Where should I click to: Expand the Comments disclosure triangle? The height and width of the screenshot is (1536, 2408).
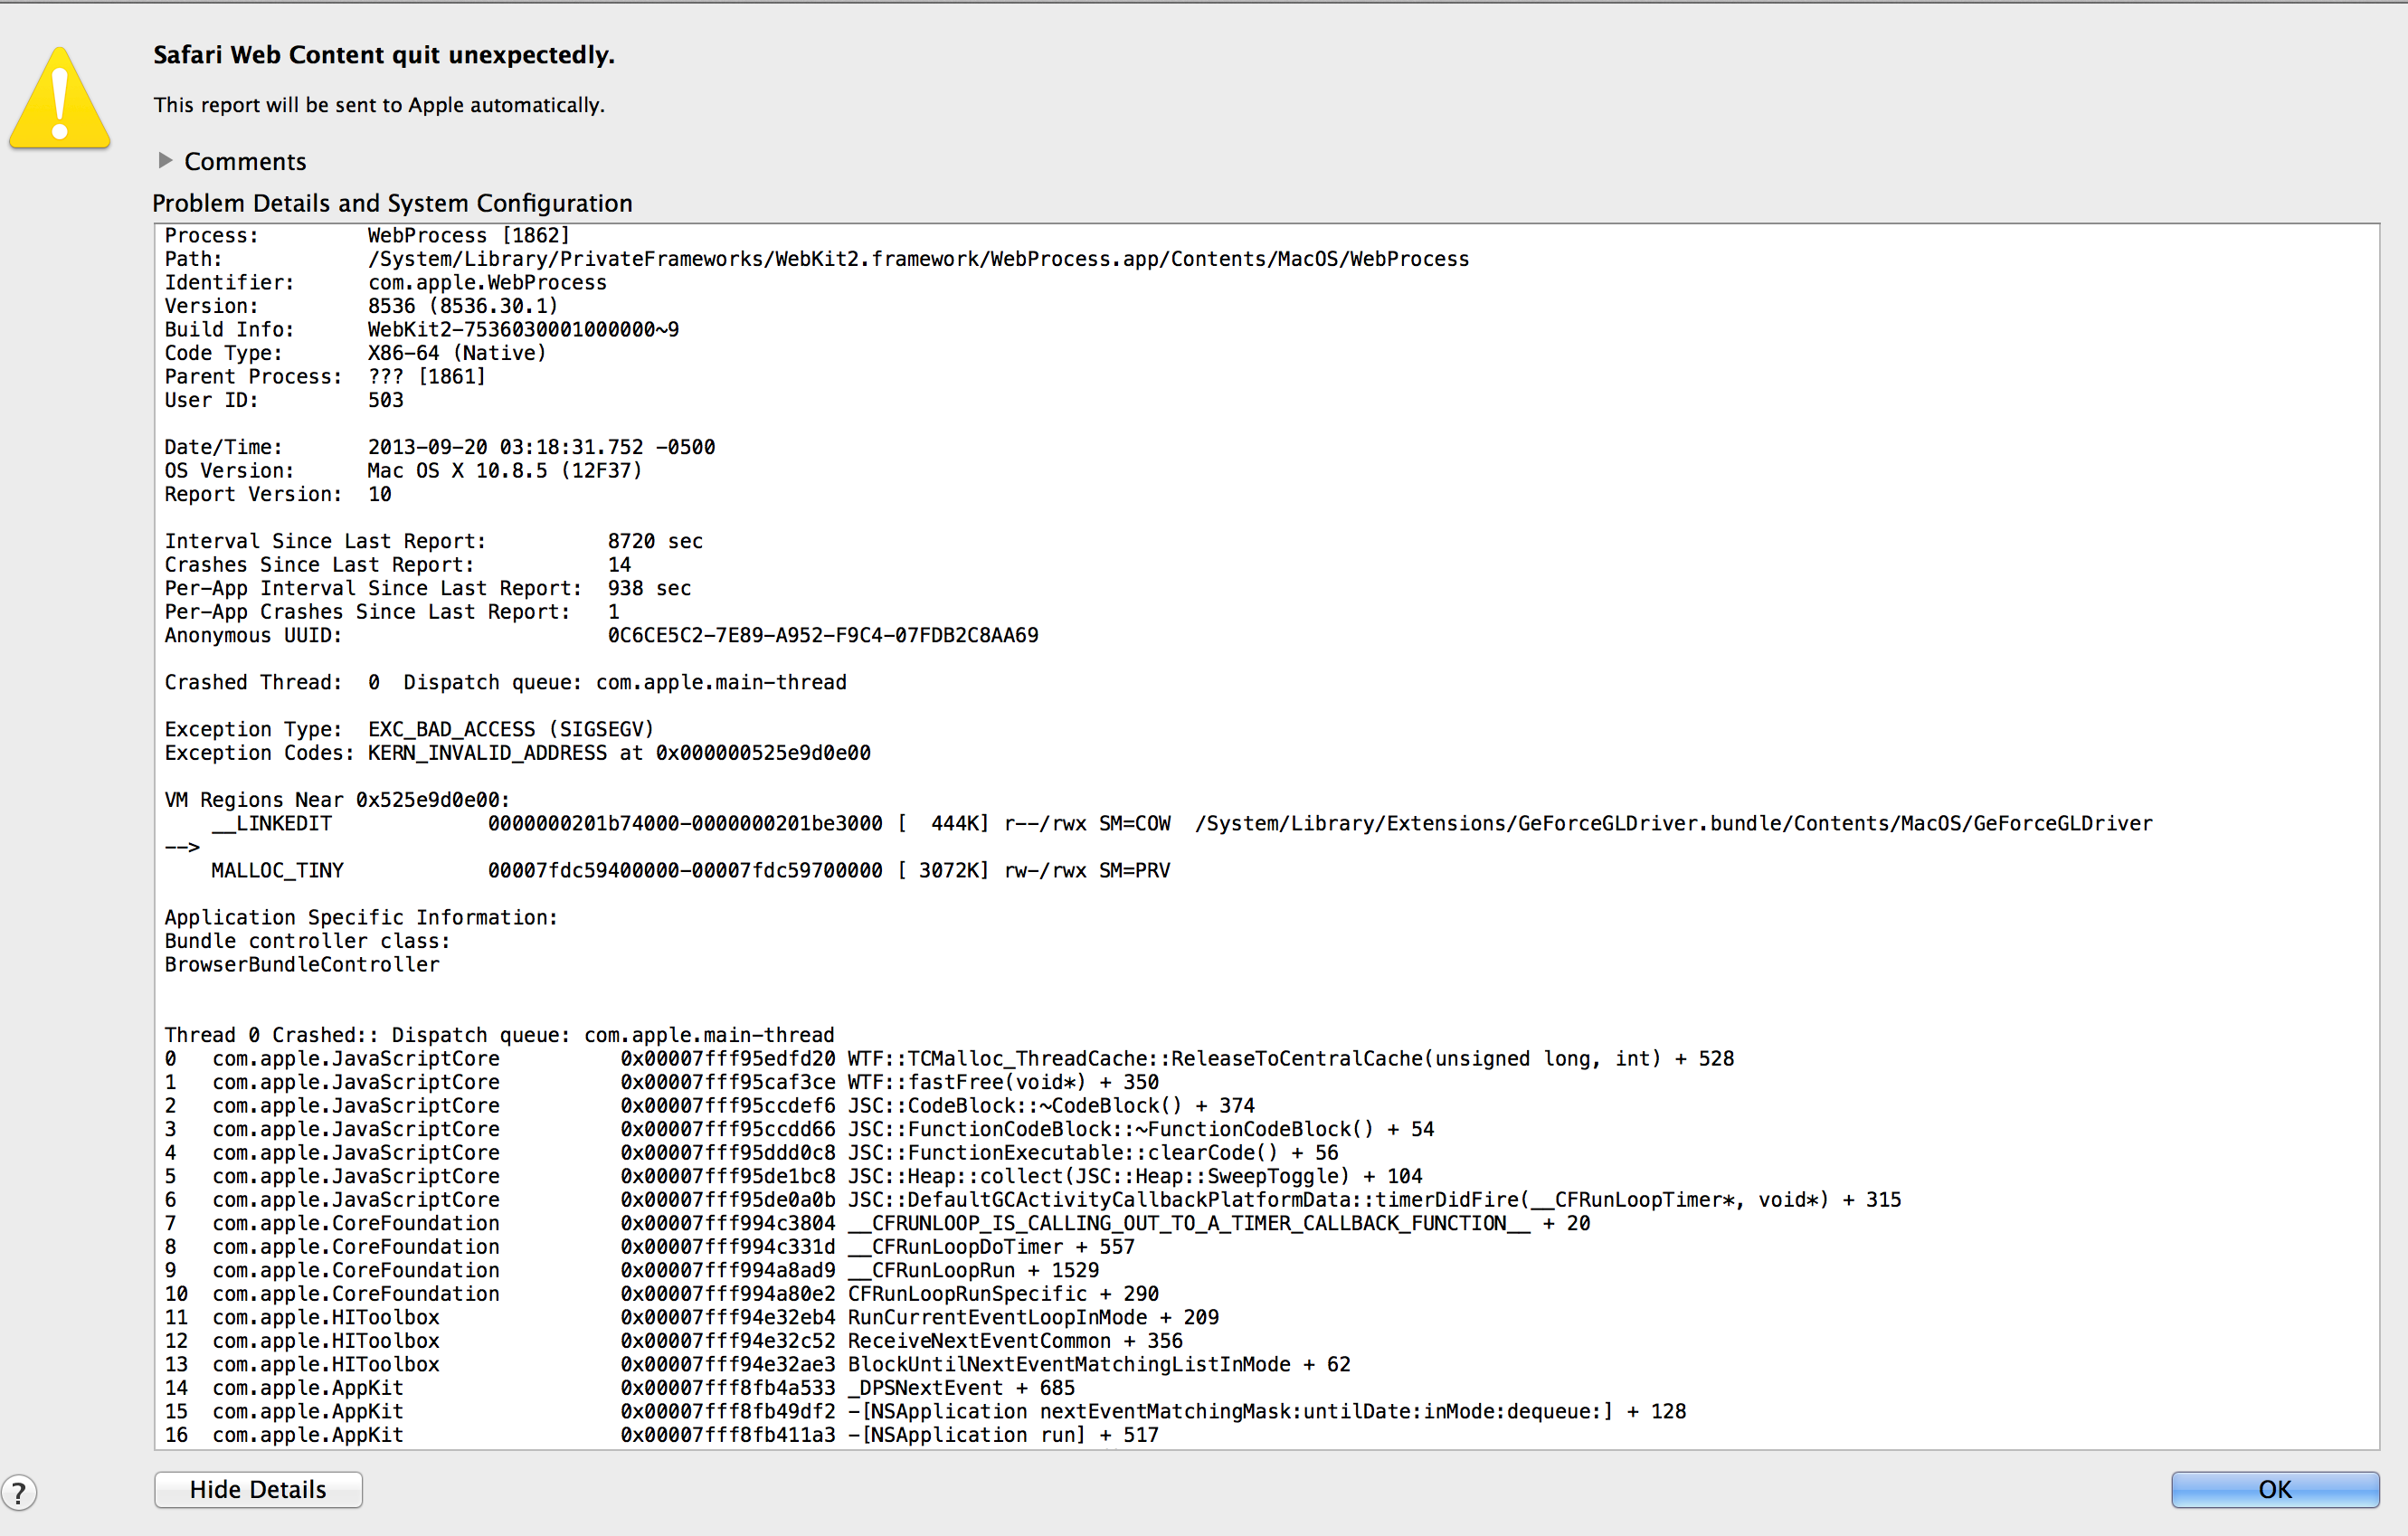pyautogui.click(x=166, y=160)
